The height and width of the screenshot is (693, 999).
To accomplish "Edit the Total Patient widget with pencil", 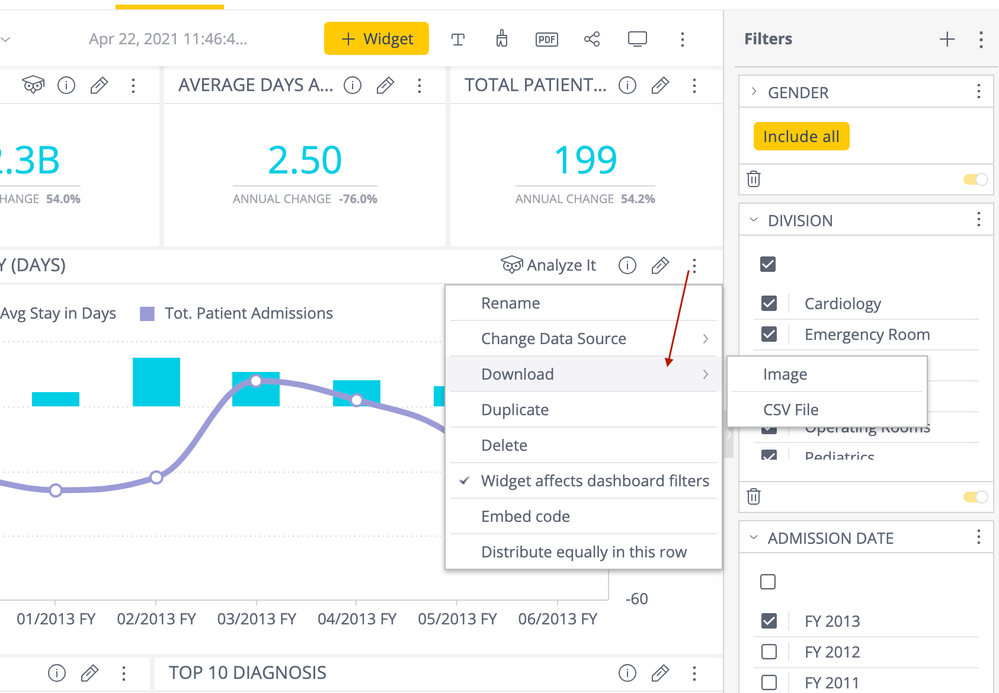I will click(660, 86).
